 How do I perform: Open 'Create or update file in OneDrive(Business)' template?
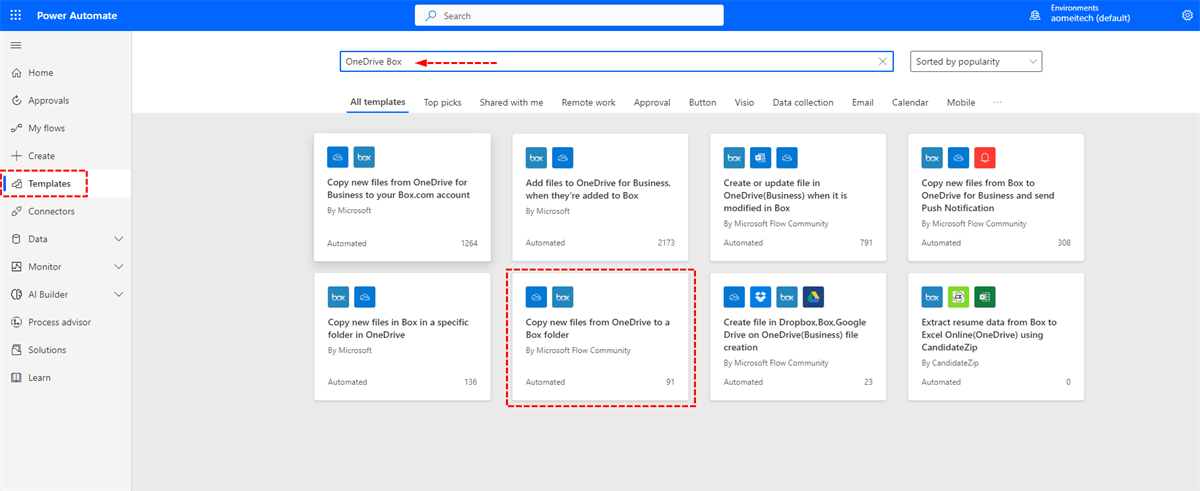click(x=798, y=196)
